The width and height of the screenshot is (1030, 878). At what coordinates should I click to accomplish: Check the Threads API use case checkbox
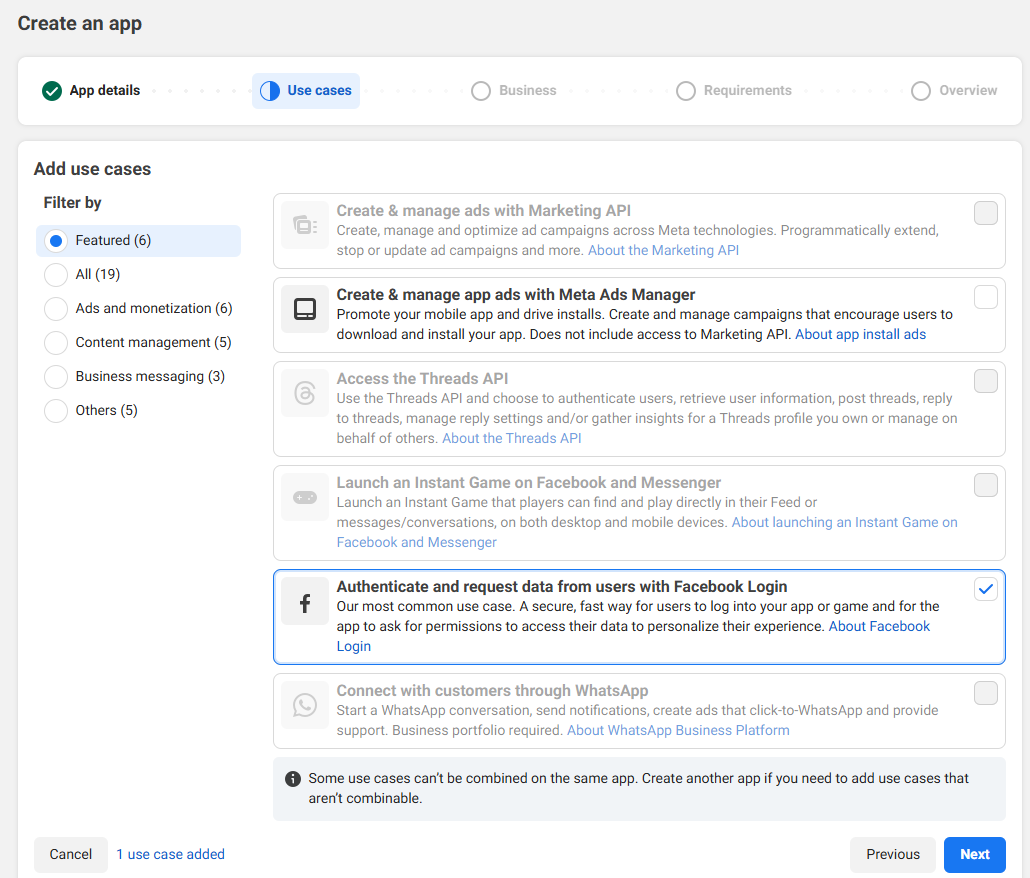click(x=986, y=381)
